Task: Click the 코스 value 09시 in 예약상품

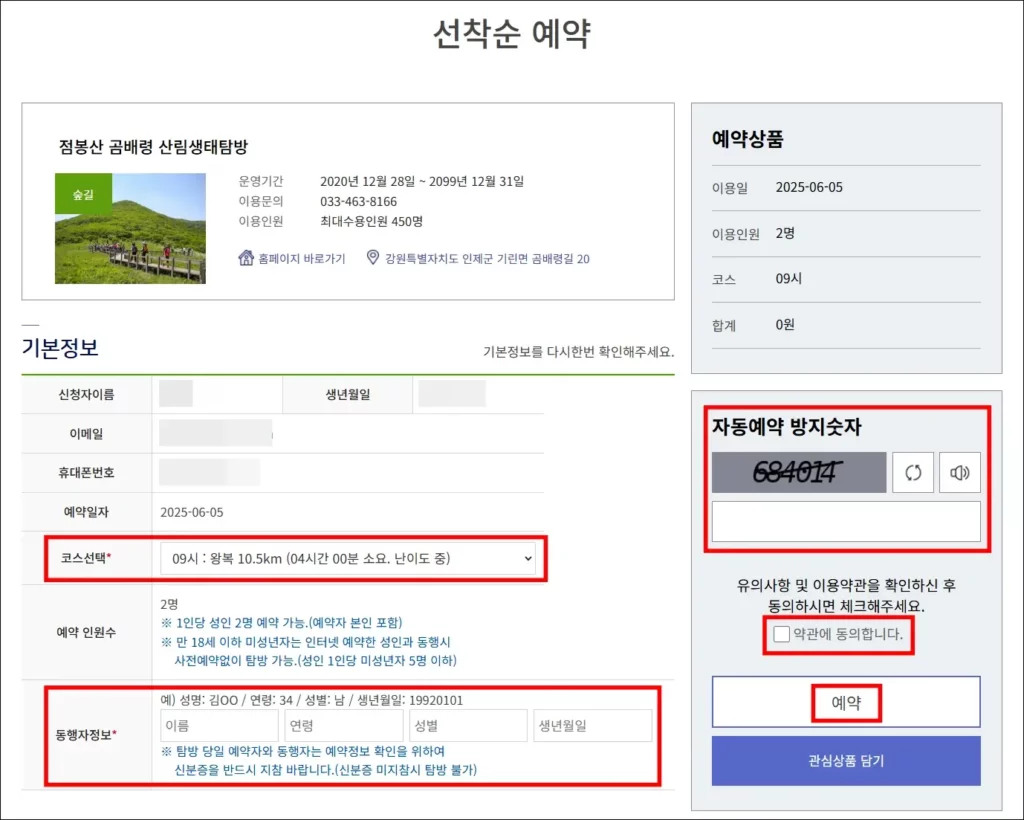Action: (x=788, y=279)
